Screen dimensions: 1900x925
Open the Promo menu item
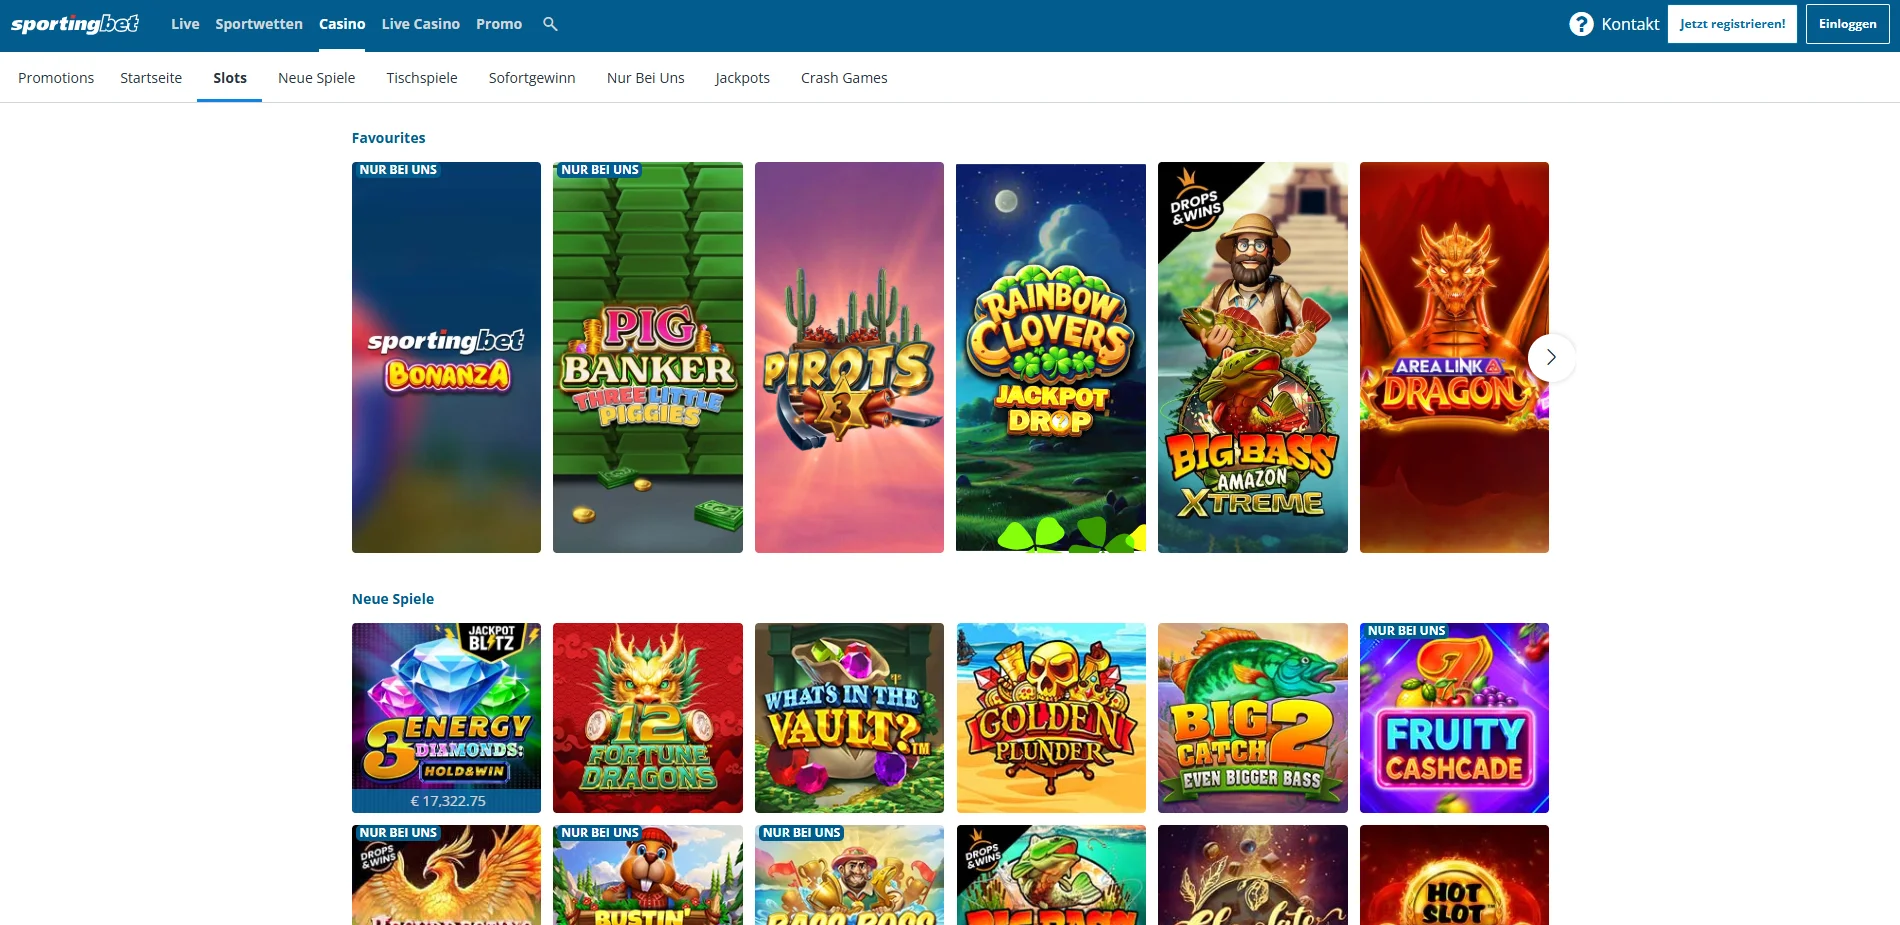click(x=499, y=24)
